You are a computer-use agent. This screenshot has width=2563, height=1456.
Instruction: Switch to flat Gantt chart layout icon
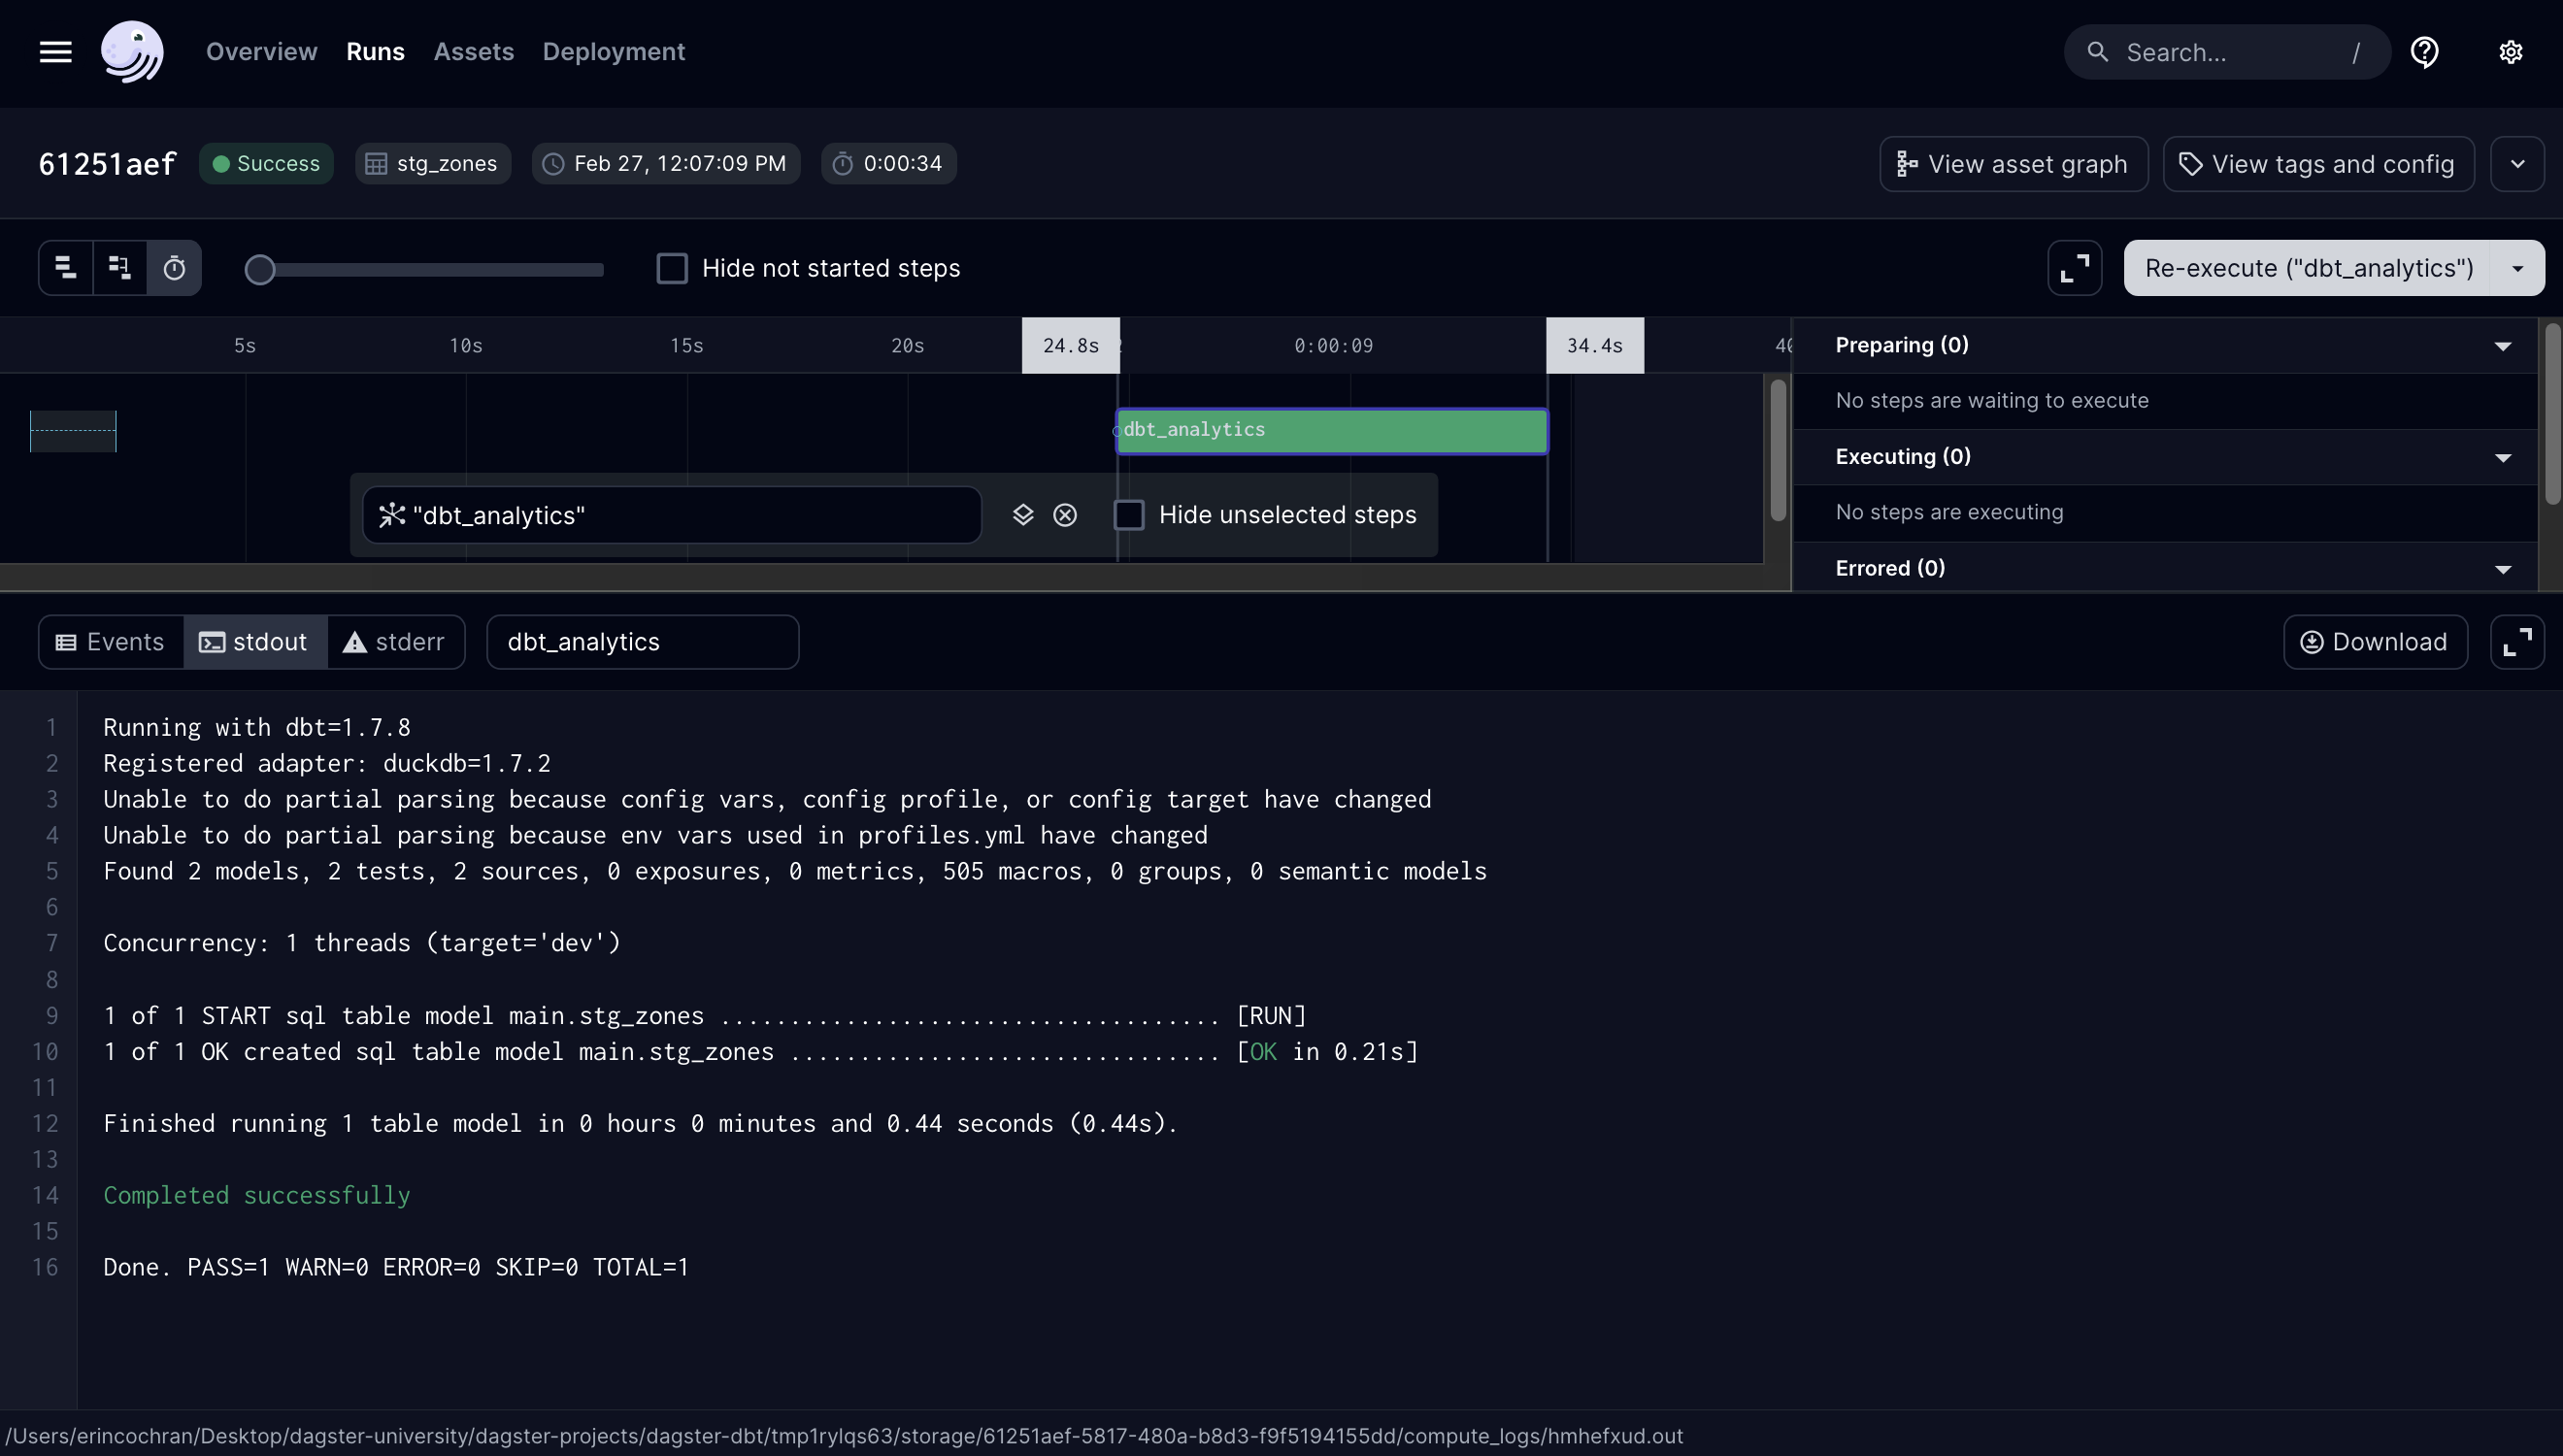[66, 268]
